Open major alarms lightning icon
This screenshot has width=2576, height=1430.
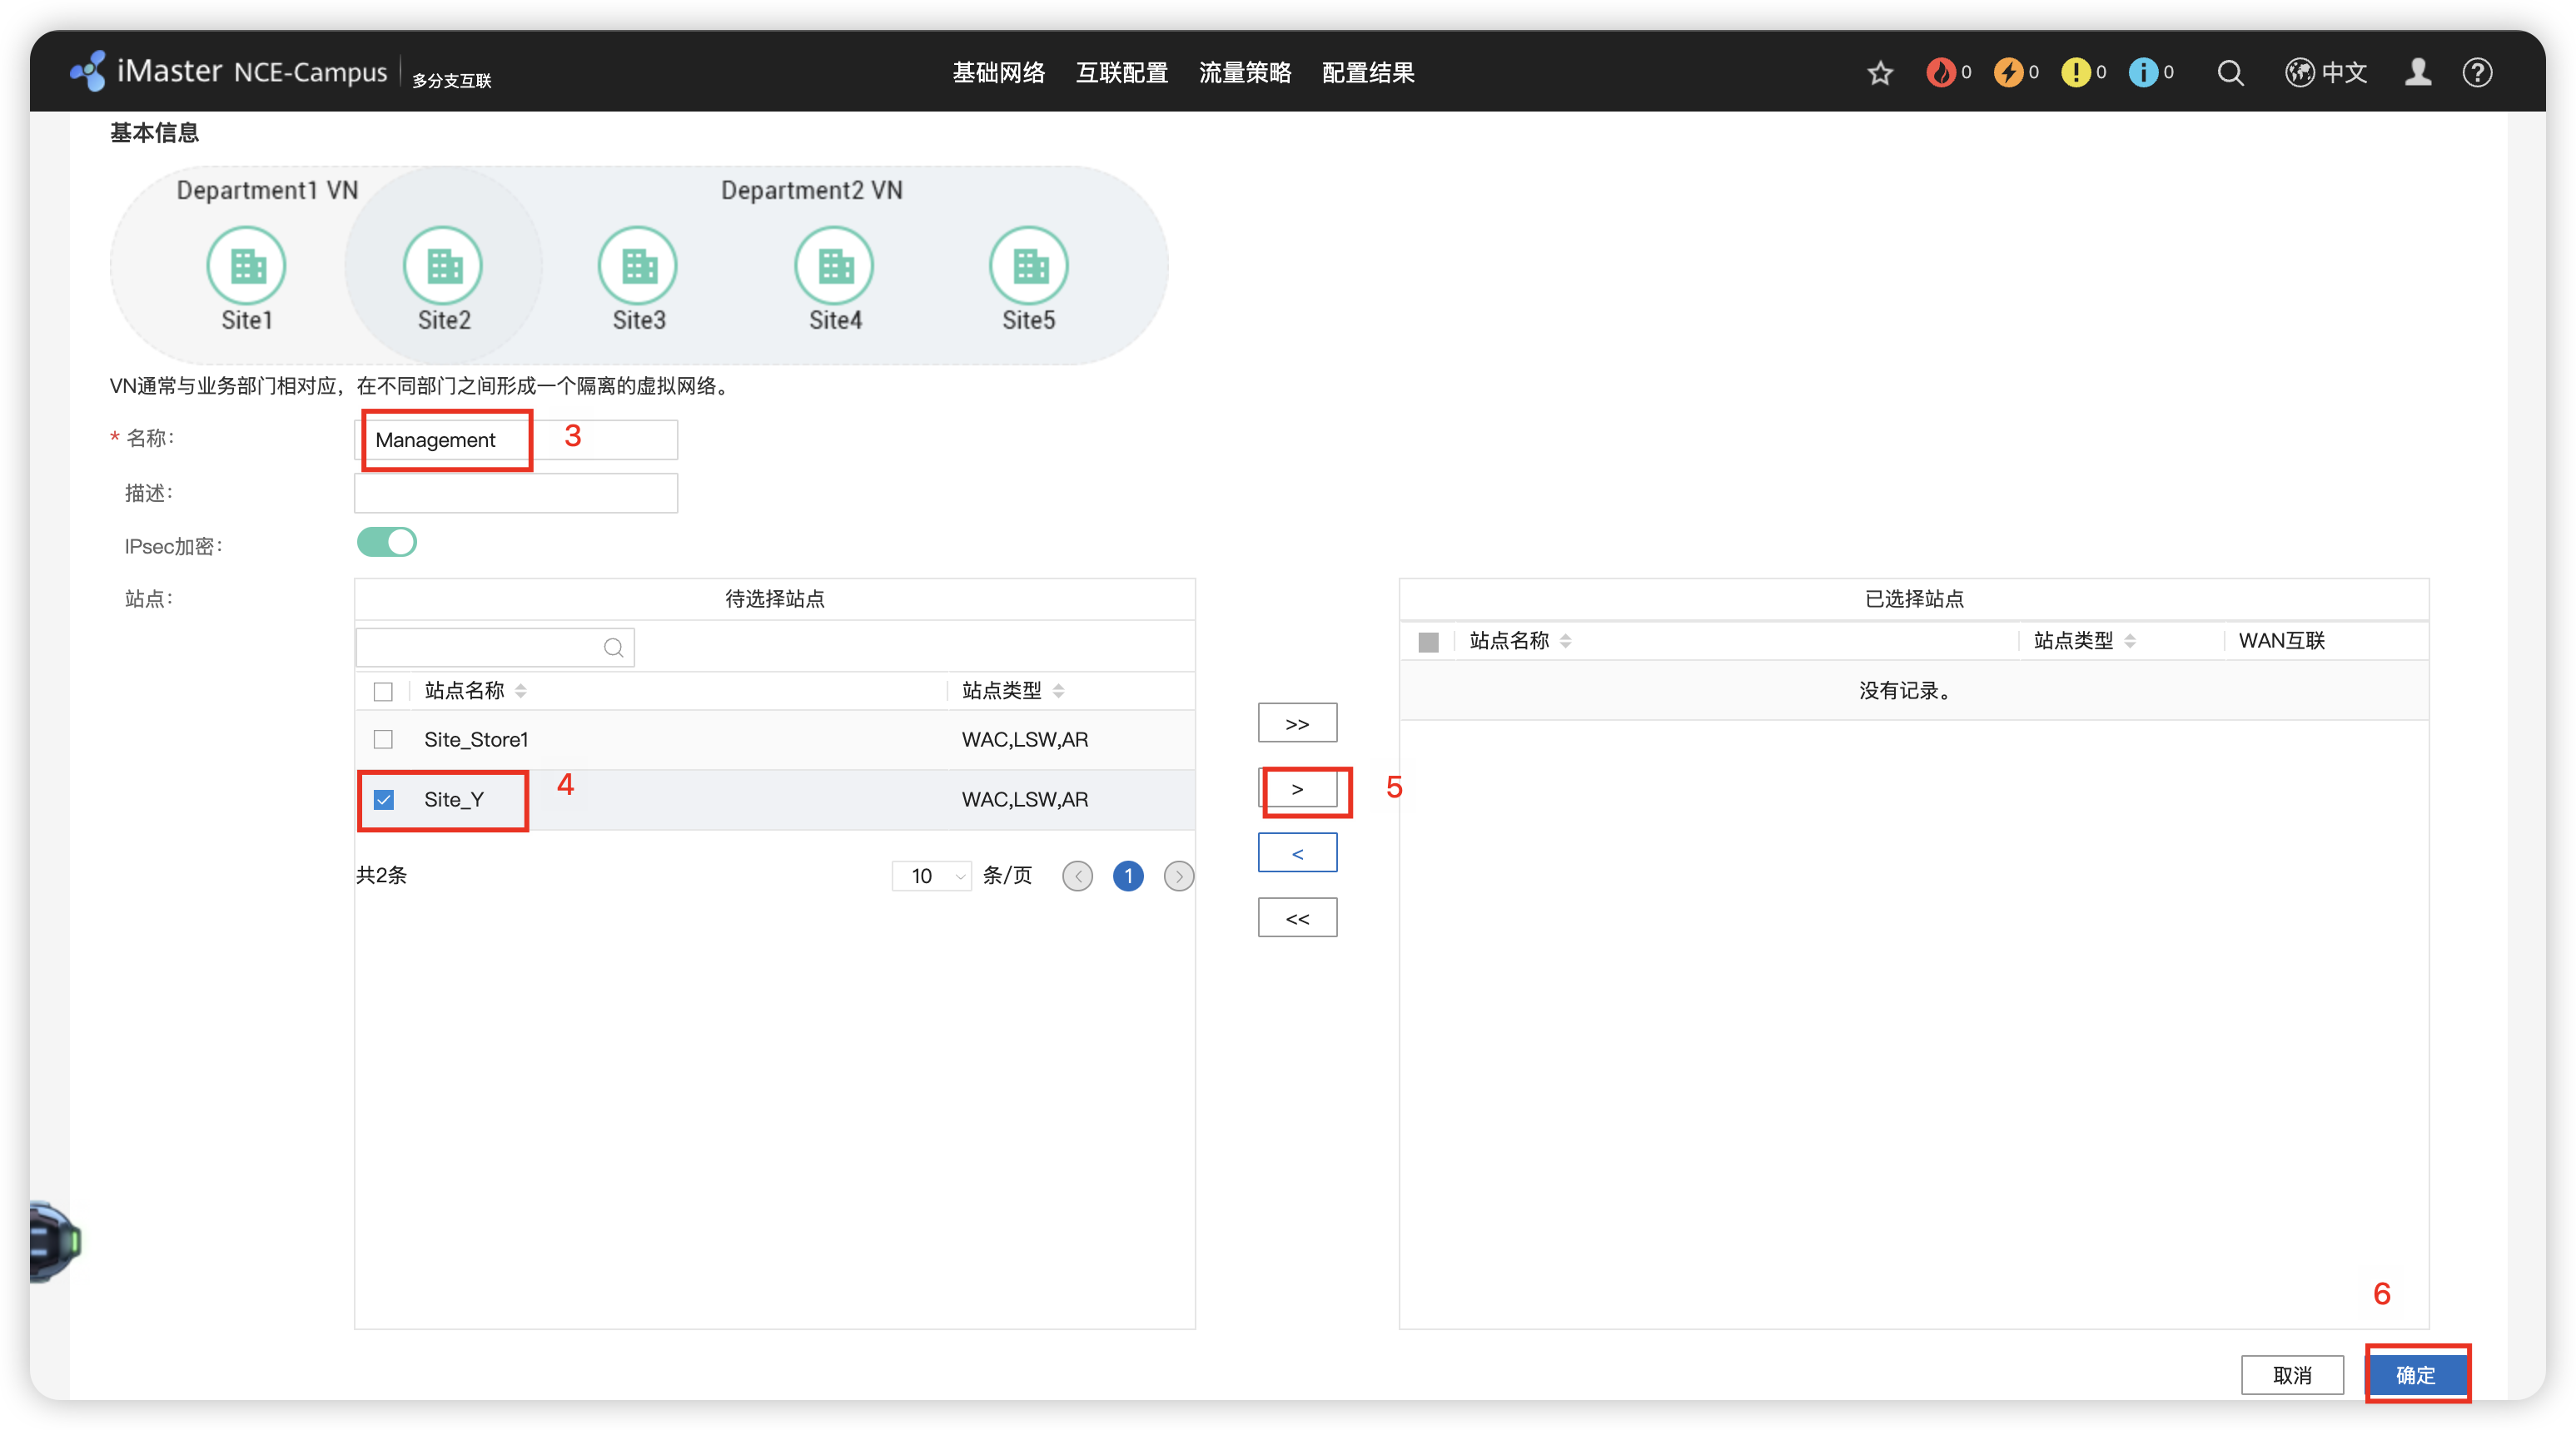tap(2008, 73)
